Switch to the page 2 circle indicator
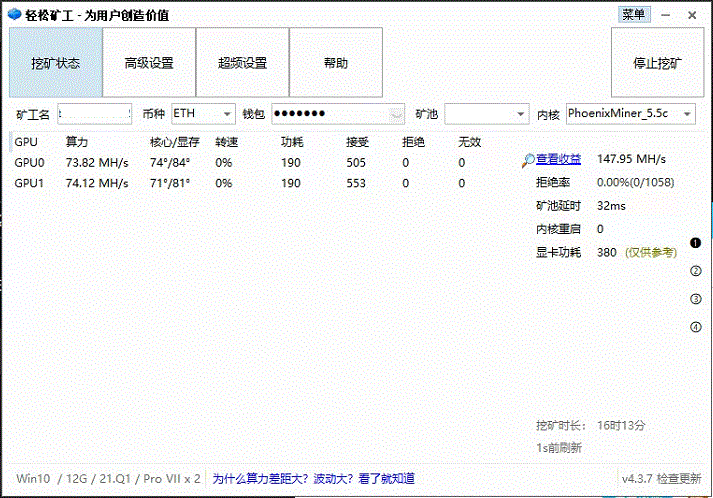 click(x=695, y=271)
